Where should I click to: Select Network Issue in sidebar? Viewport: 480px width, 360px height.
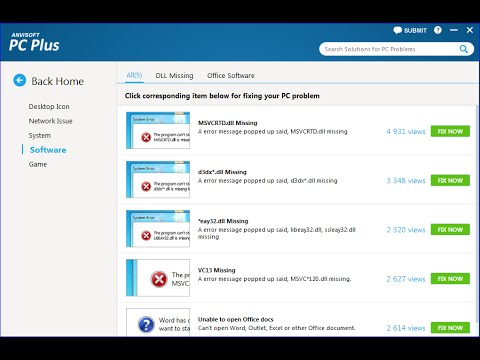point(50,121)
